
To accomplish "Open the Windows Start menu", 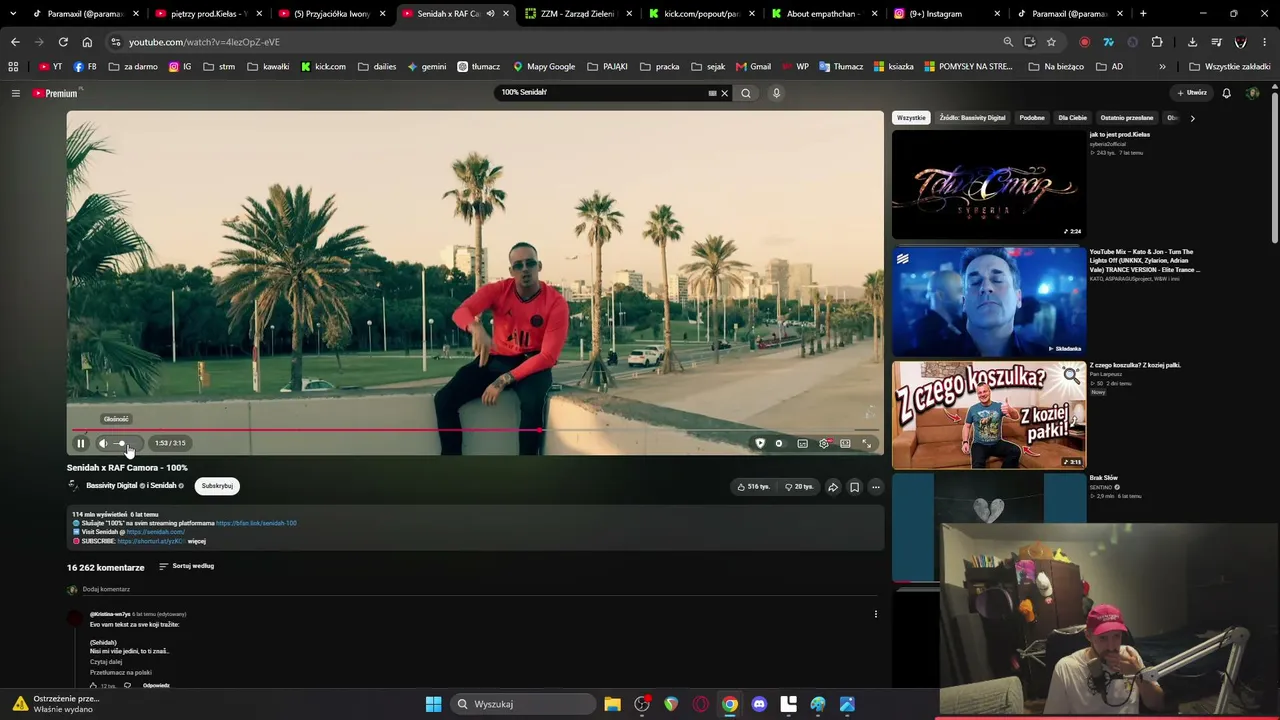I will click(x=433, y=704).
